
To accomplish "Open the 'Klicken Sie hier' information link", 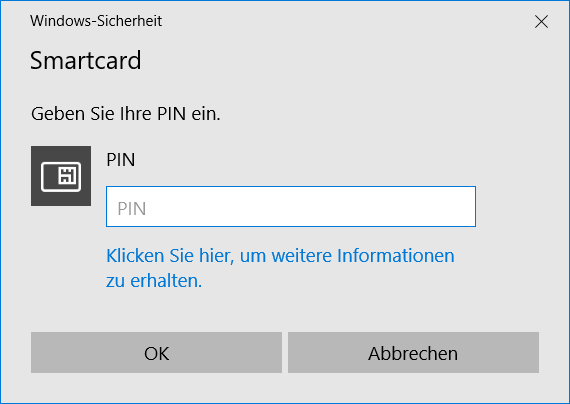I will 280,268.
